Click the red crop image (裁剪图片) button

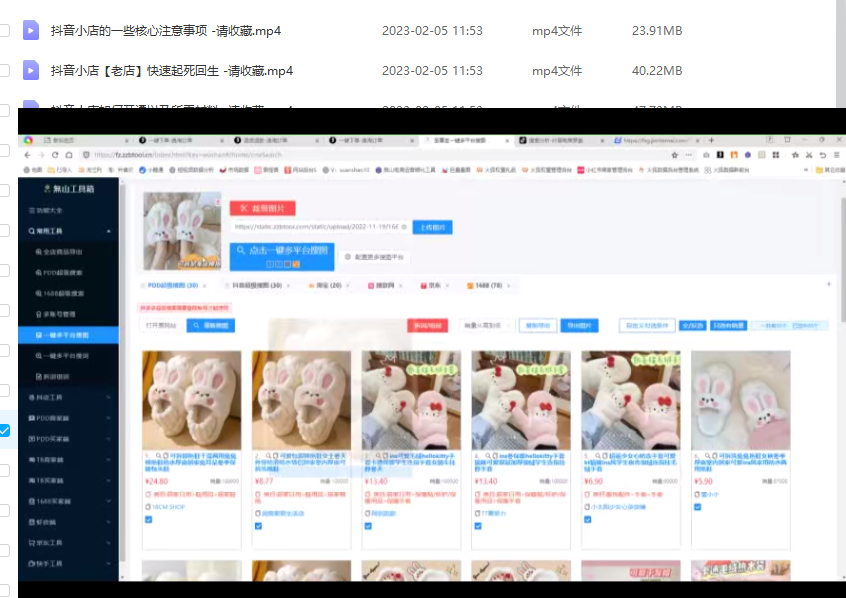262,208
